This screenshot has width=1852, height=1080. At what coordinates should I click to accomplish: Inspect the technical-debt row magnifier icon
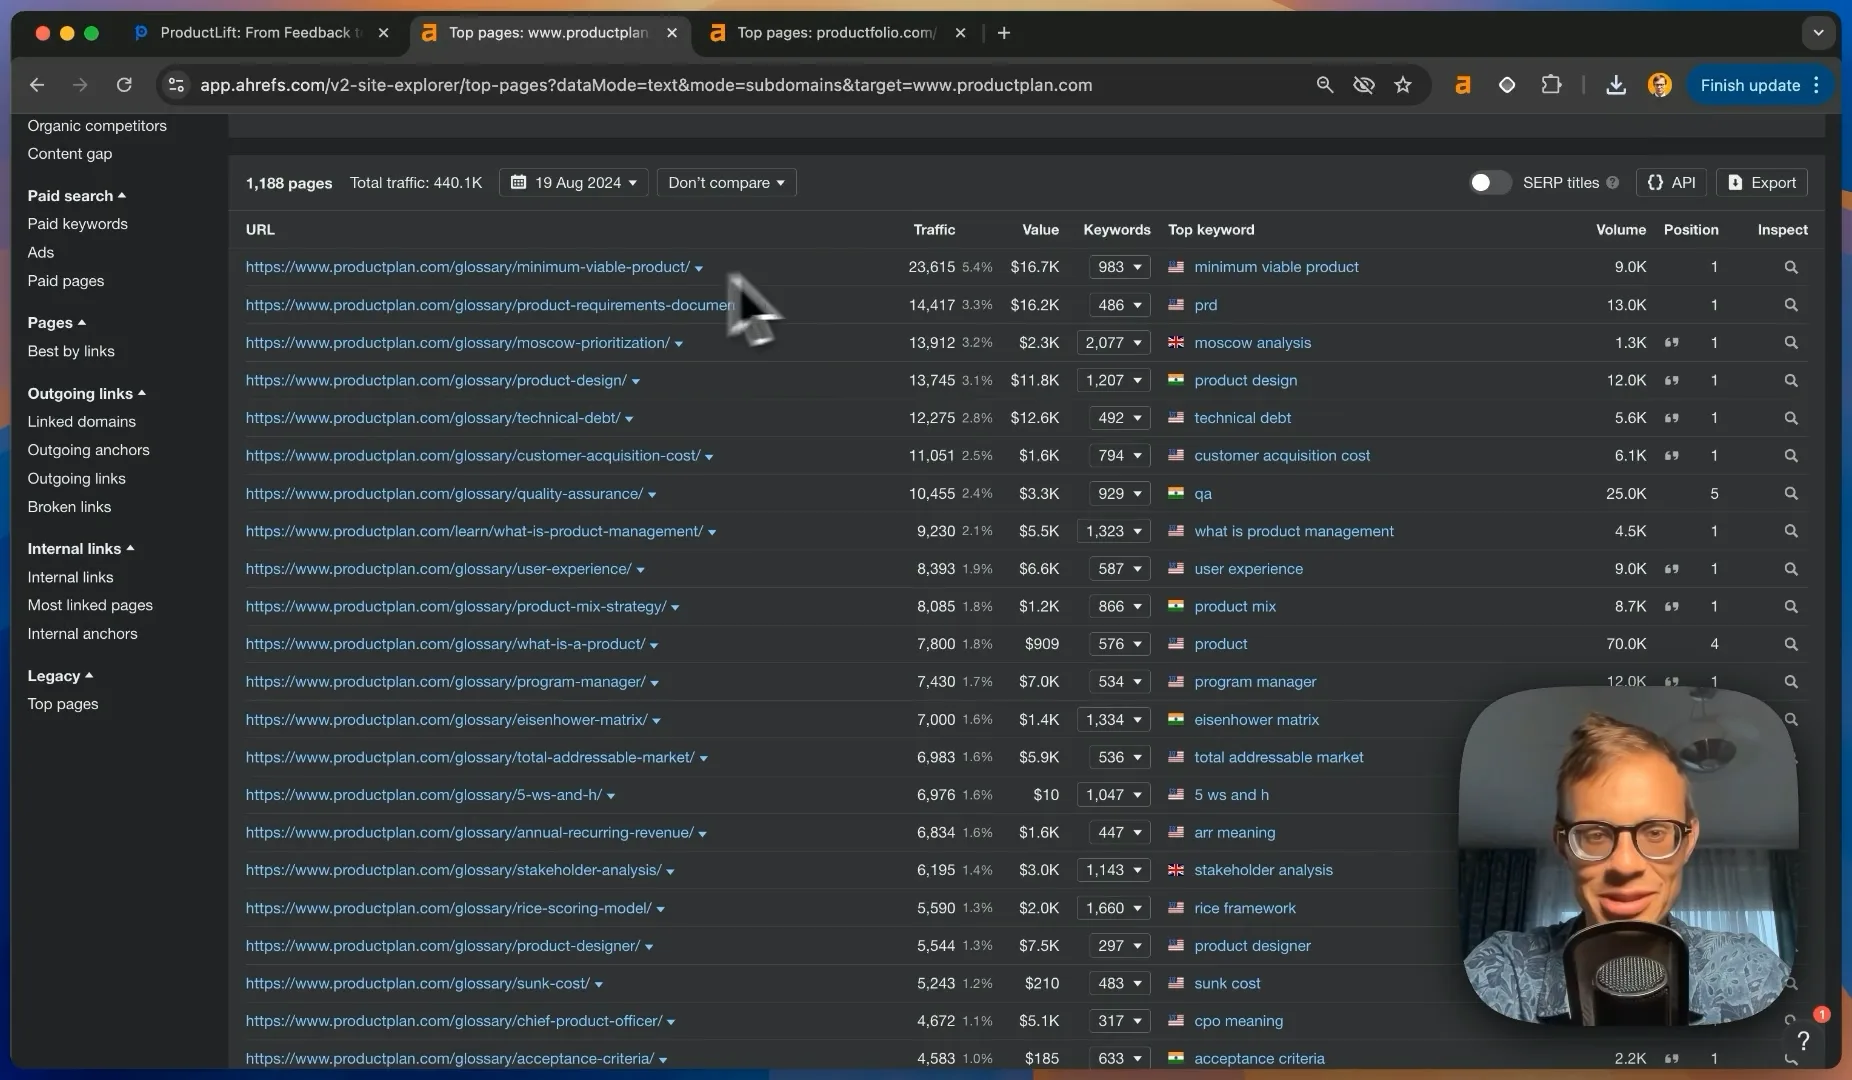pyautogui.click(x=1790, y=418)
